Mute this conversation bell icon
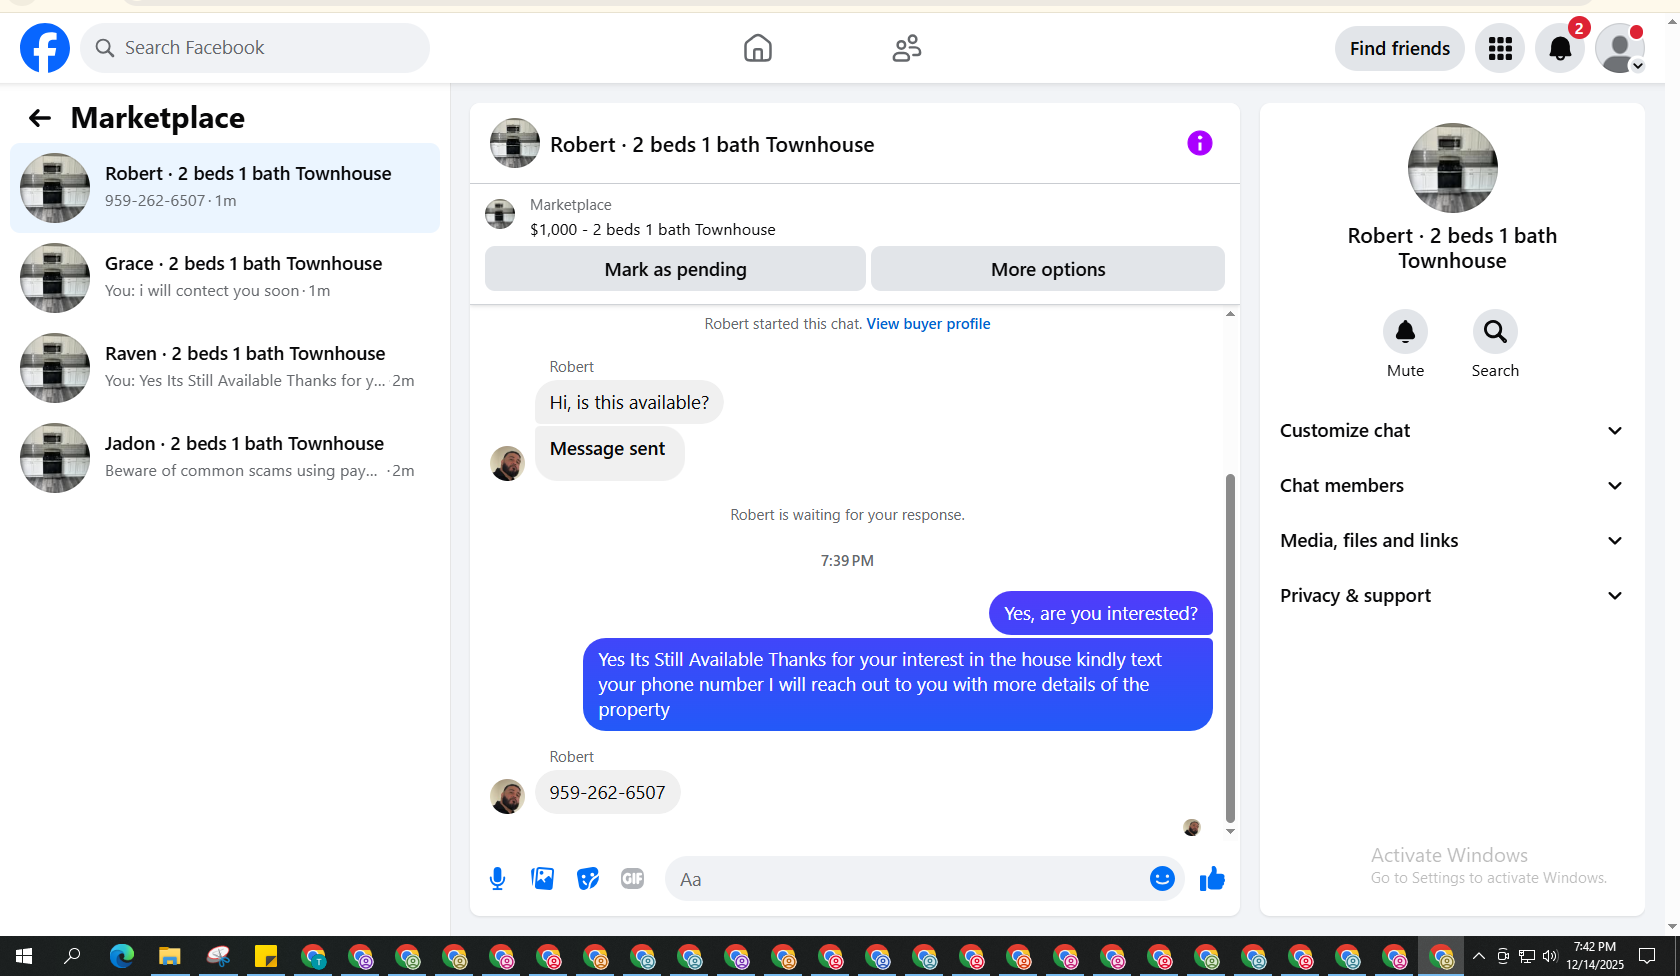1680x976 pixels. (x=1405, y=331)
